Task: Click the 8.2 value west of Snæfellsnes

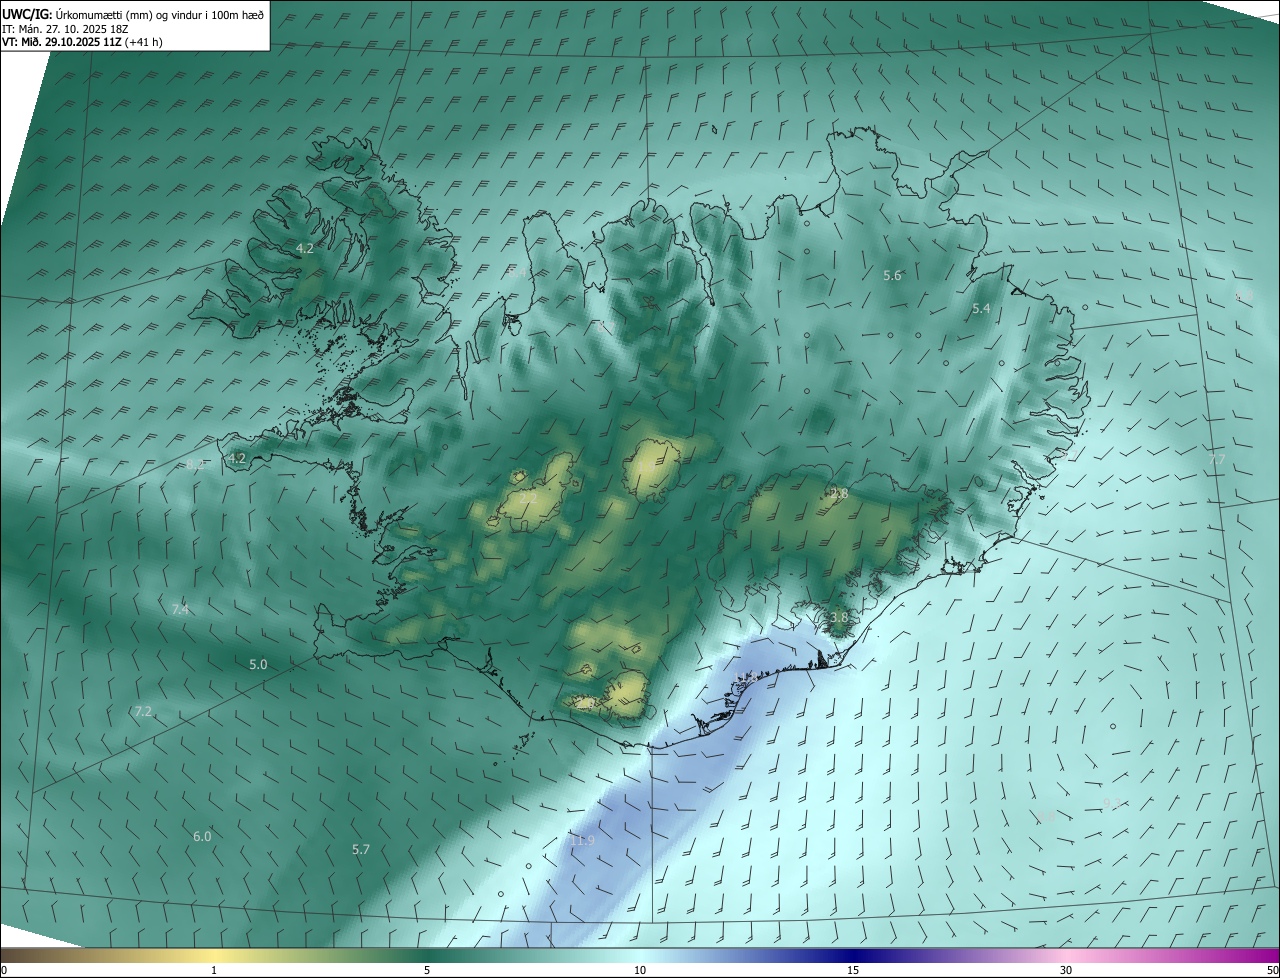Action: tap(195, 465)
